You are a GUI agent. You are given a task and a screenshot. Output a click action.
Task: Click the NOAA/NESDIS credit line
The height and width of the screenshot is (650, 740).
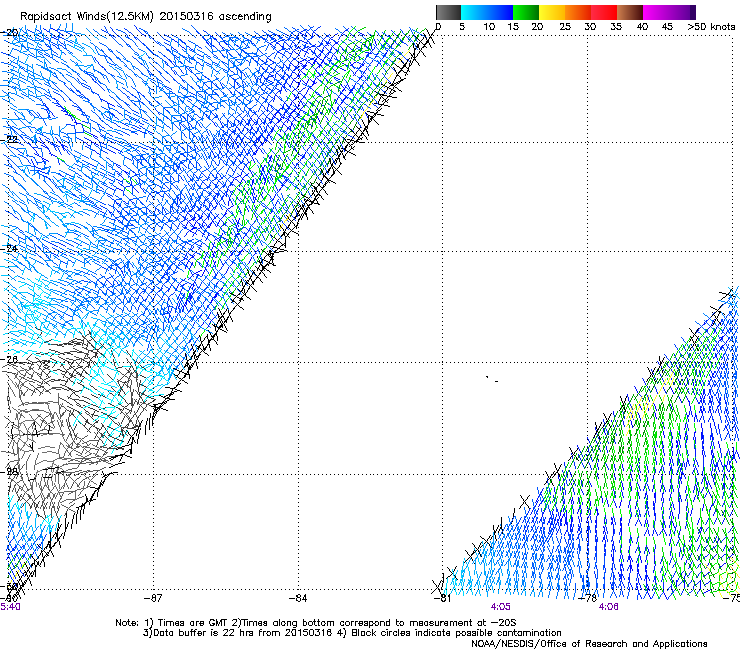[589, 644]
